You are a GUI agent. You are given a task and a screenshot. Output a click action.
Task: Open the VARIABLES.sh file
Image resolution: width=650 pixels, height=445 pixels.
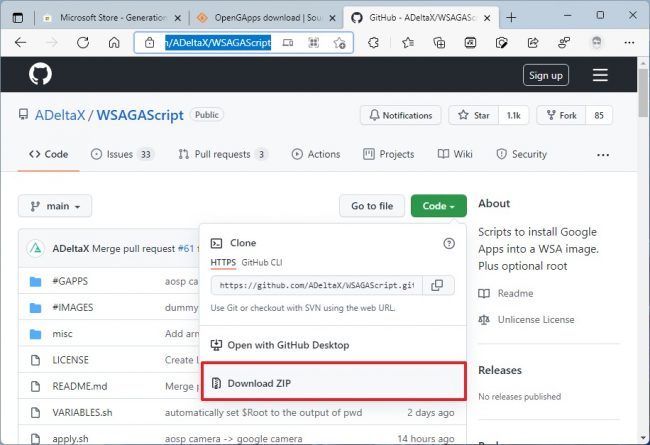[x=82, y=413]
